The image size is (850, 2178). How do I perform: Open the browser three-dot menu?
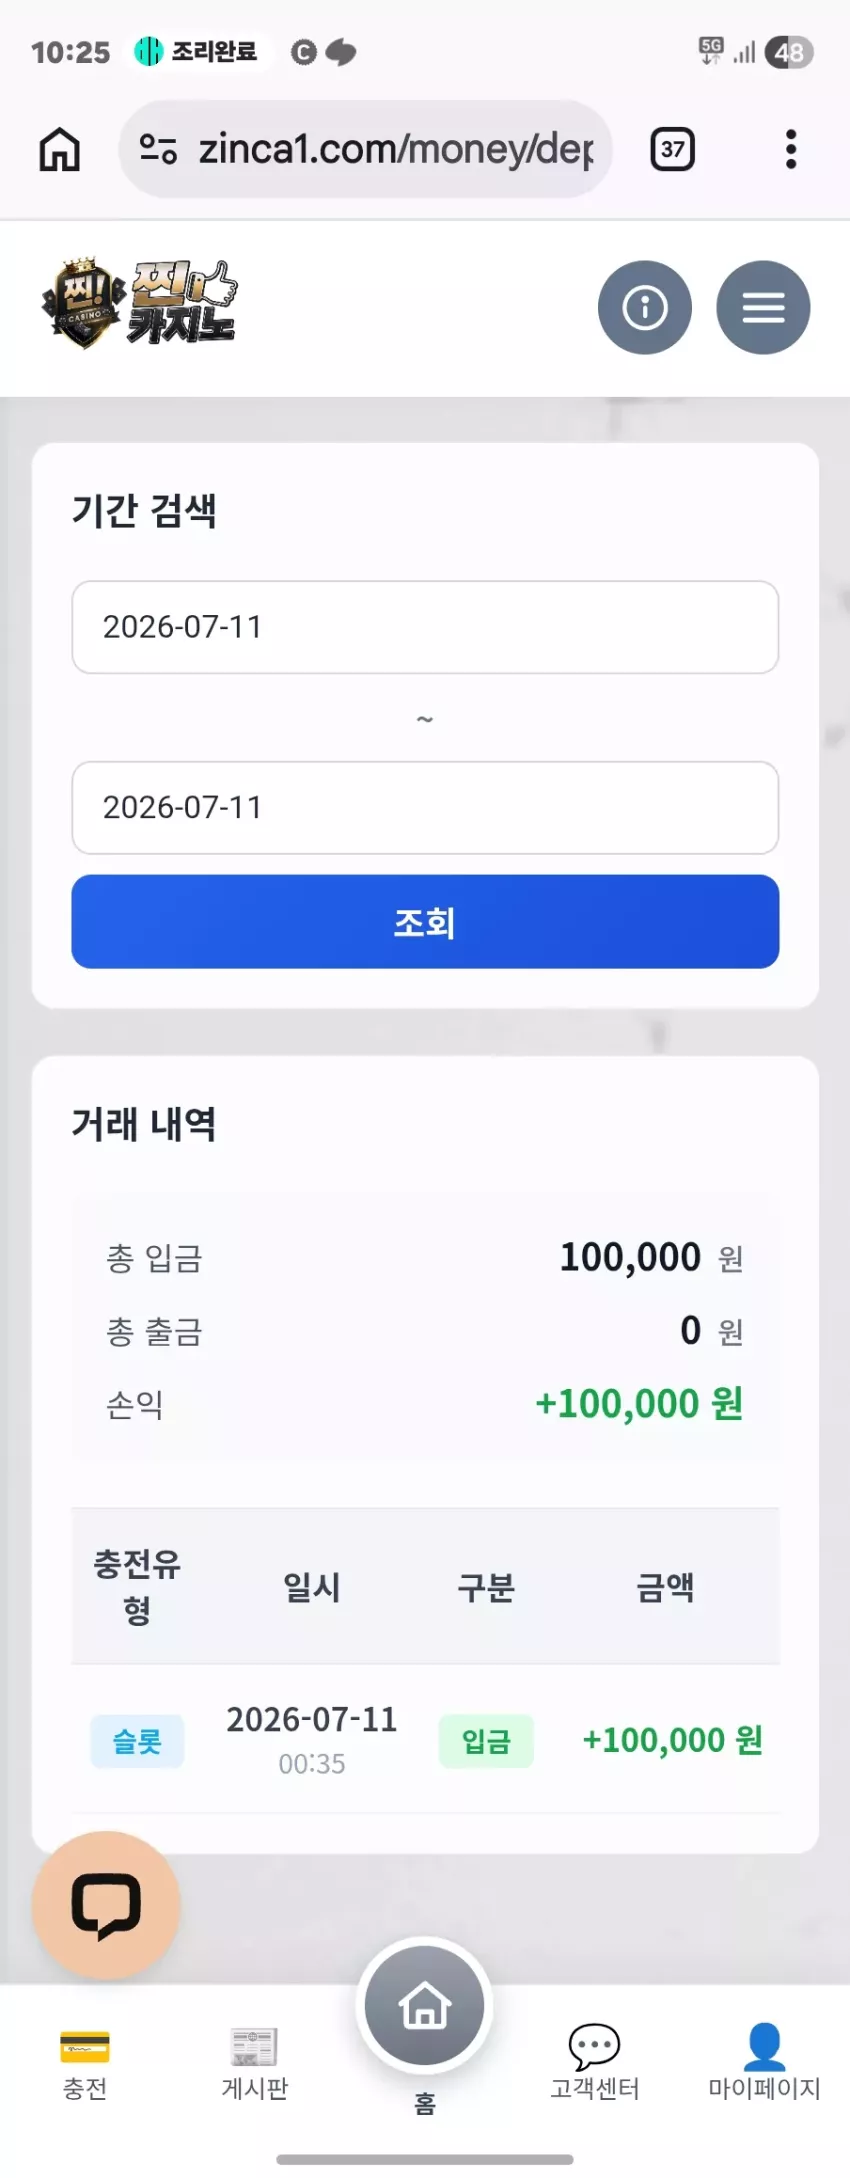pyautogui.click(x=791, y=150)
